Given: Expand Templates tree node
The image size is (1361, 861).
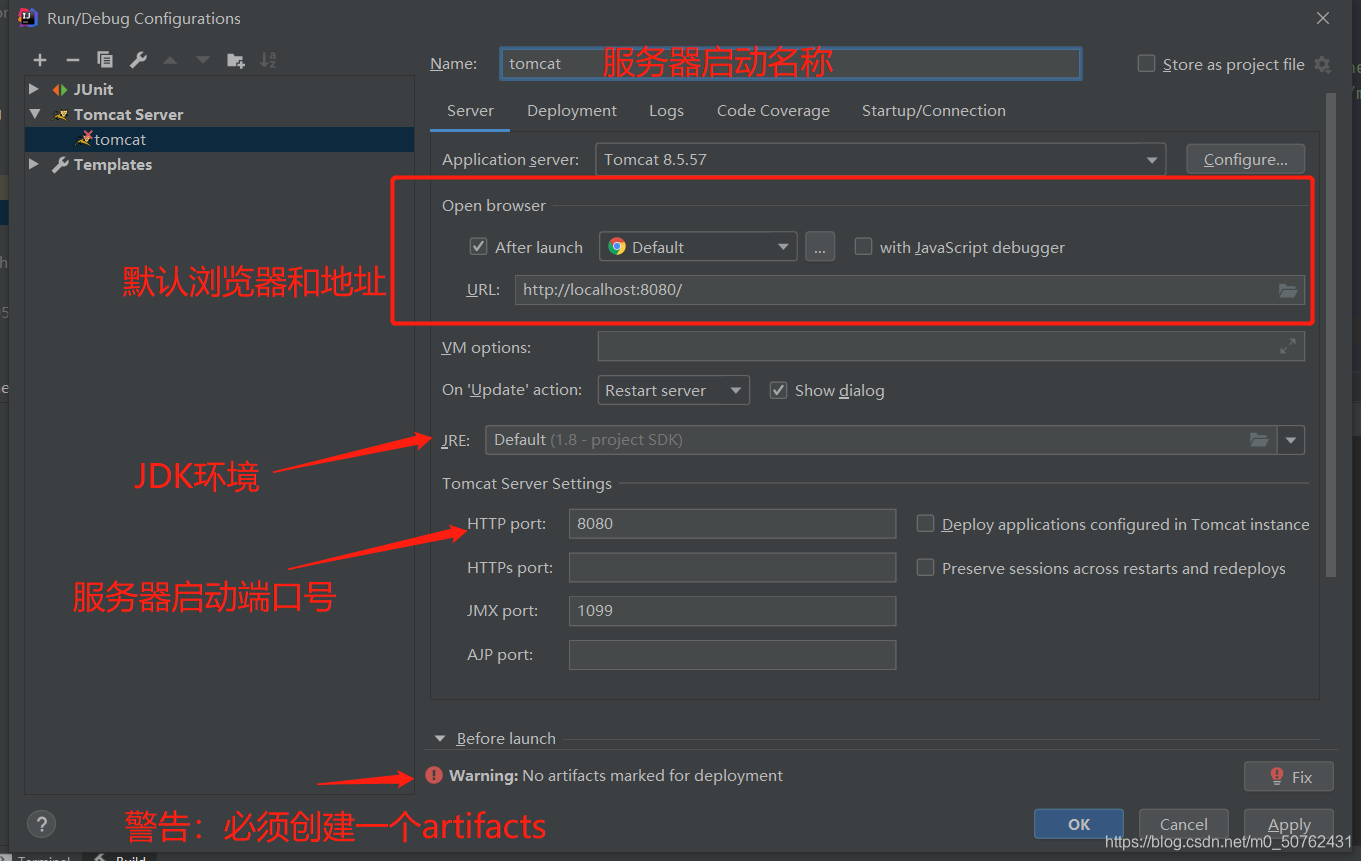Looking at the screenshot, I should coord(34,164).
